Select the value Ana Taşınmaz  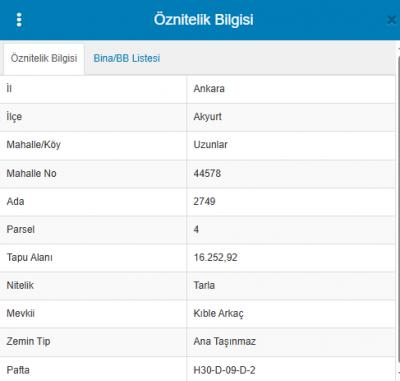[224, 341]
